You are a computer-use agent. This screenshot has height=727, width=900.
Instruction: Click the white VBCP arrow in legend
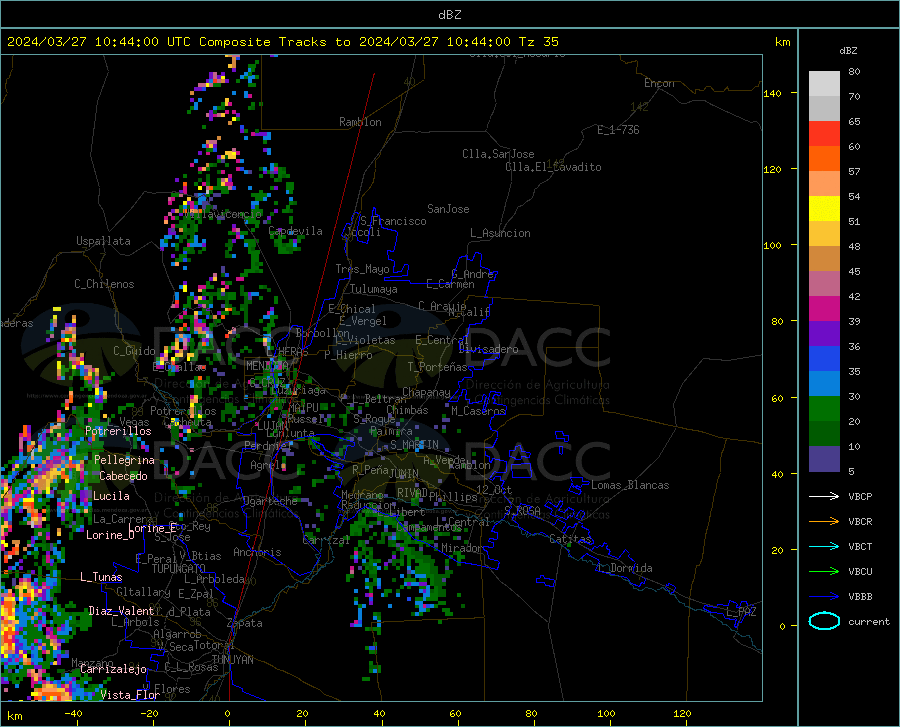pyautogui.click(x=824, y=496)
